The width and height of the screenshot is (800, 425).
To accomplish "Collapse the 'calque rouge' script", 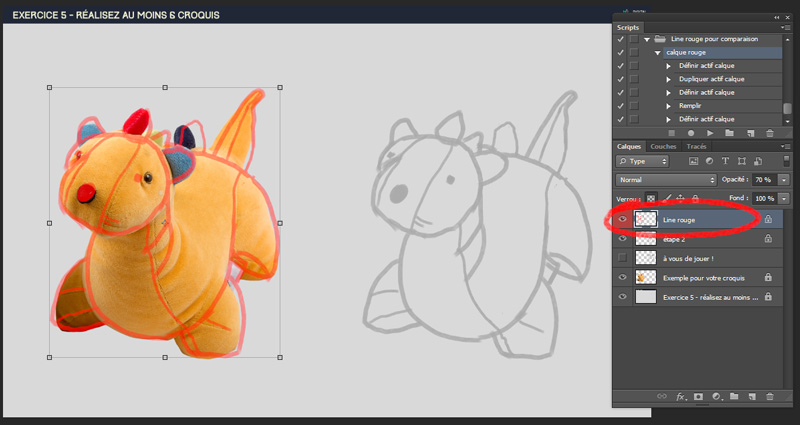I will point(658,52).
